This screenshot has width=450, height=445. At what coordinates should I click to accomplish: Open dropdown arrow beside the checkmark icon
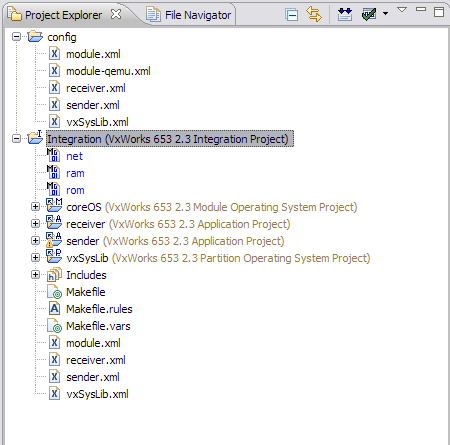coord(385,14)
